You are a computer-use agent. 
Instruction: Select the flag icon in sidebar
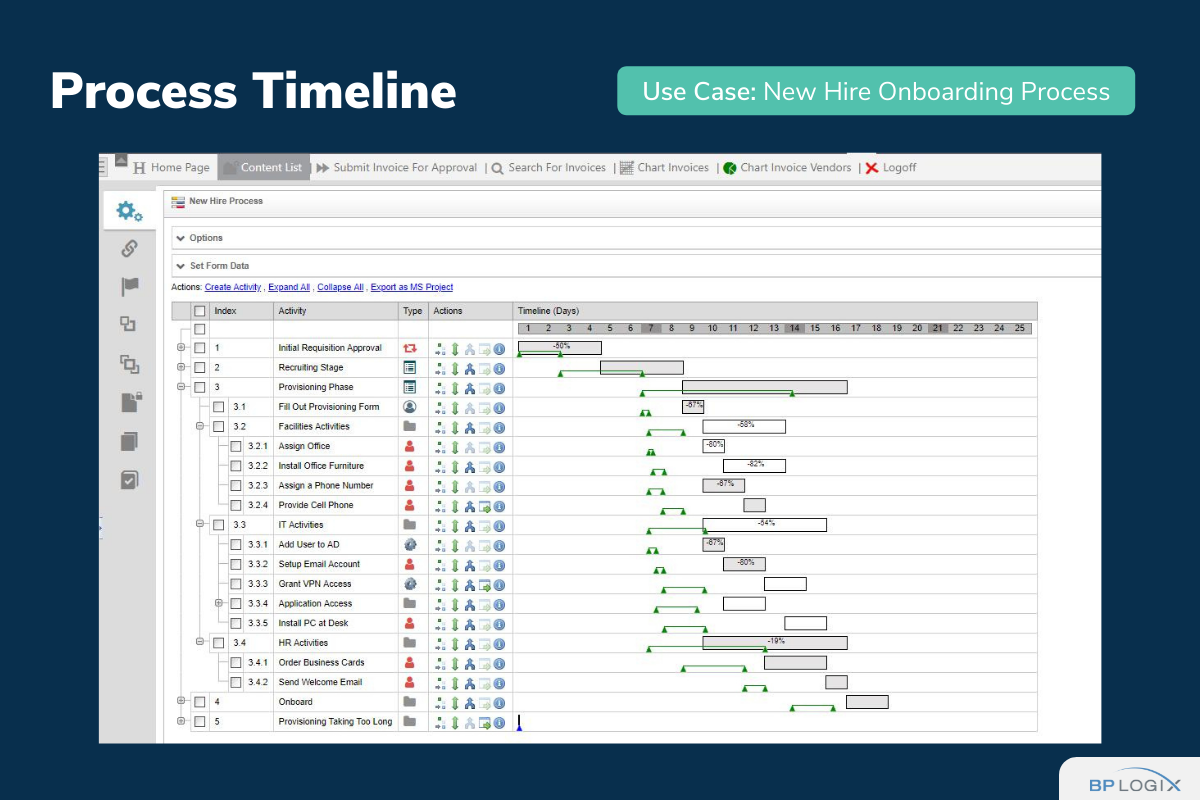click(129, 287)
